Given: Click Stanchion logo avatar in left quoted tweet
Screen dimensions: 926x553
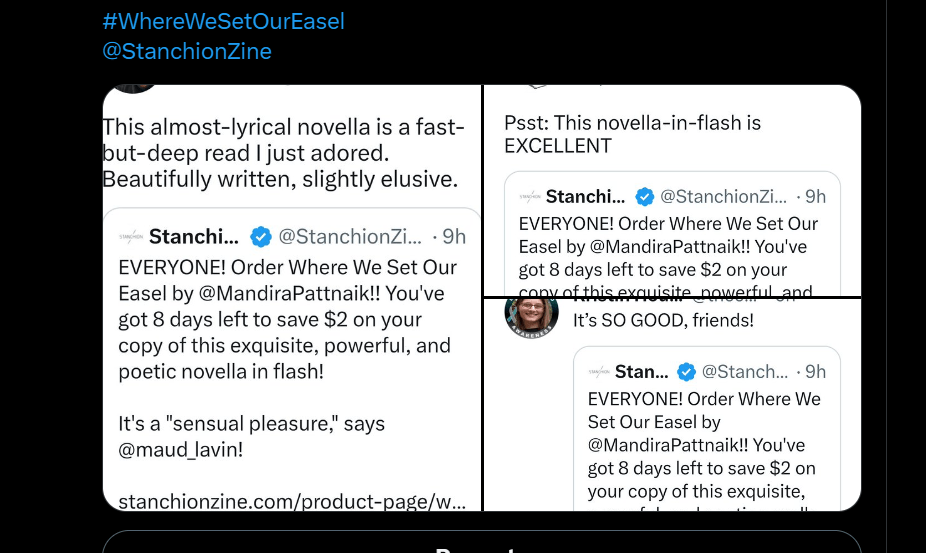Looking at the screenshot, I should coord(131,237).
